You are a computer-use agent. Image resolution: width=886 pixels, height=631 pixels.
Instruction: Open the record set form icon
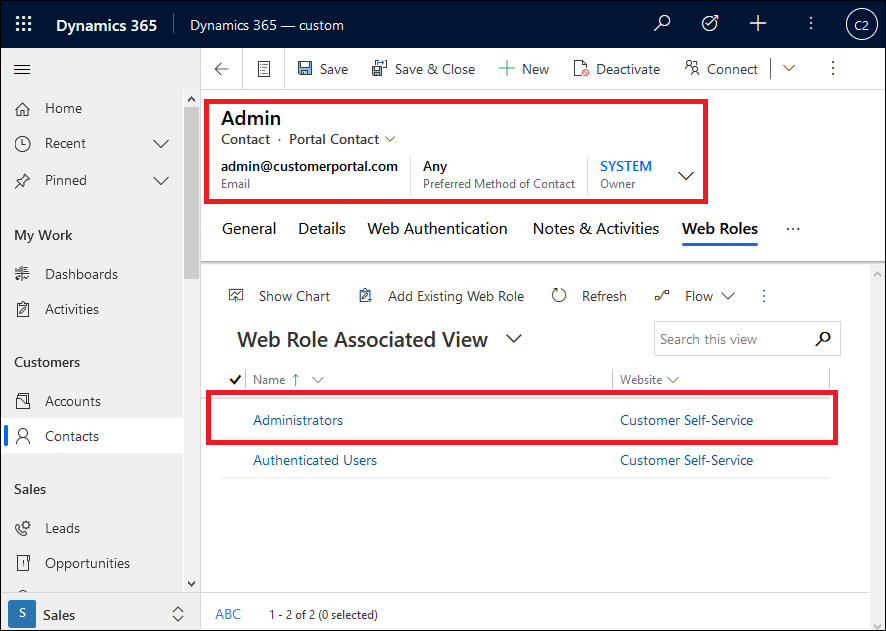264,69
